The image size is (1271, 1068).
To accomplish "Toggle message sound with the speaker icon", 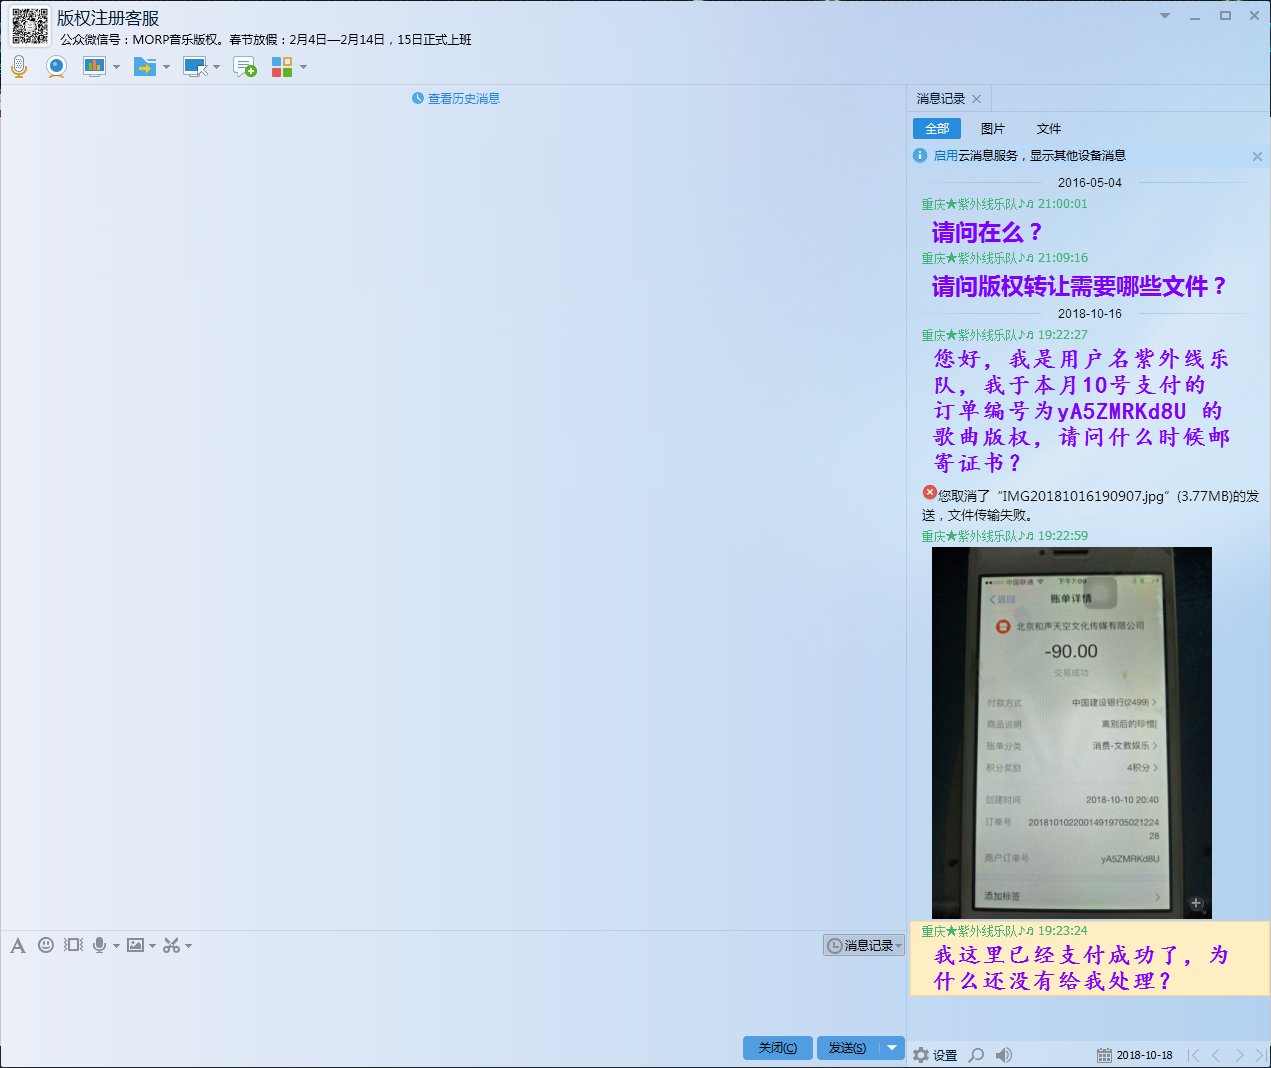I will (x=1004, y=1054).
